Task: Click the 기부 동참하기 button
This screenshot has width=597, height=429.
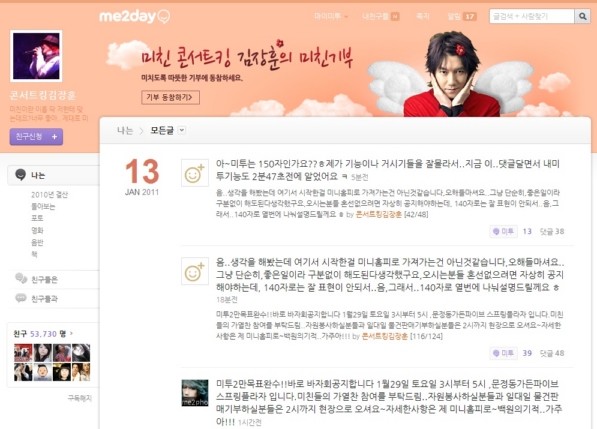Action: (x=170, y=97)
